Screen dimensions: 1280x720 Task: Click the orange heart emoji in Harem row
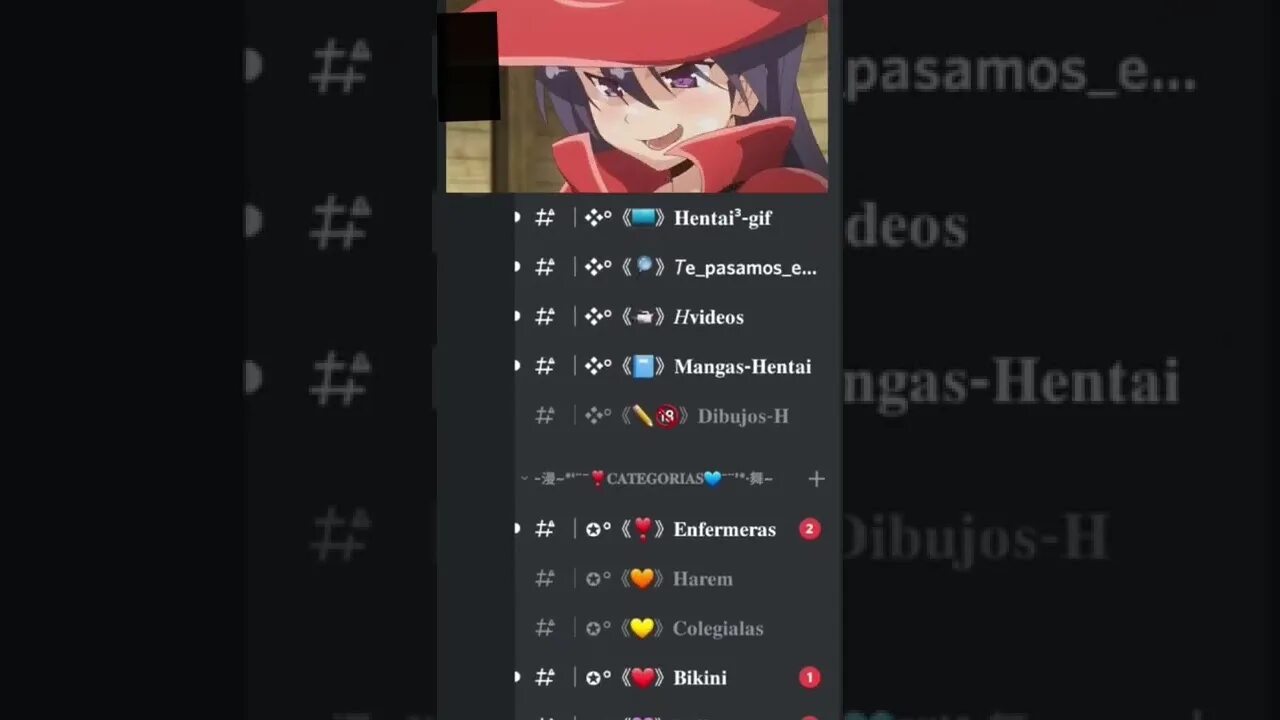[x=642, y=579]
